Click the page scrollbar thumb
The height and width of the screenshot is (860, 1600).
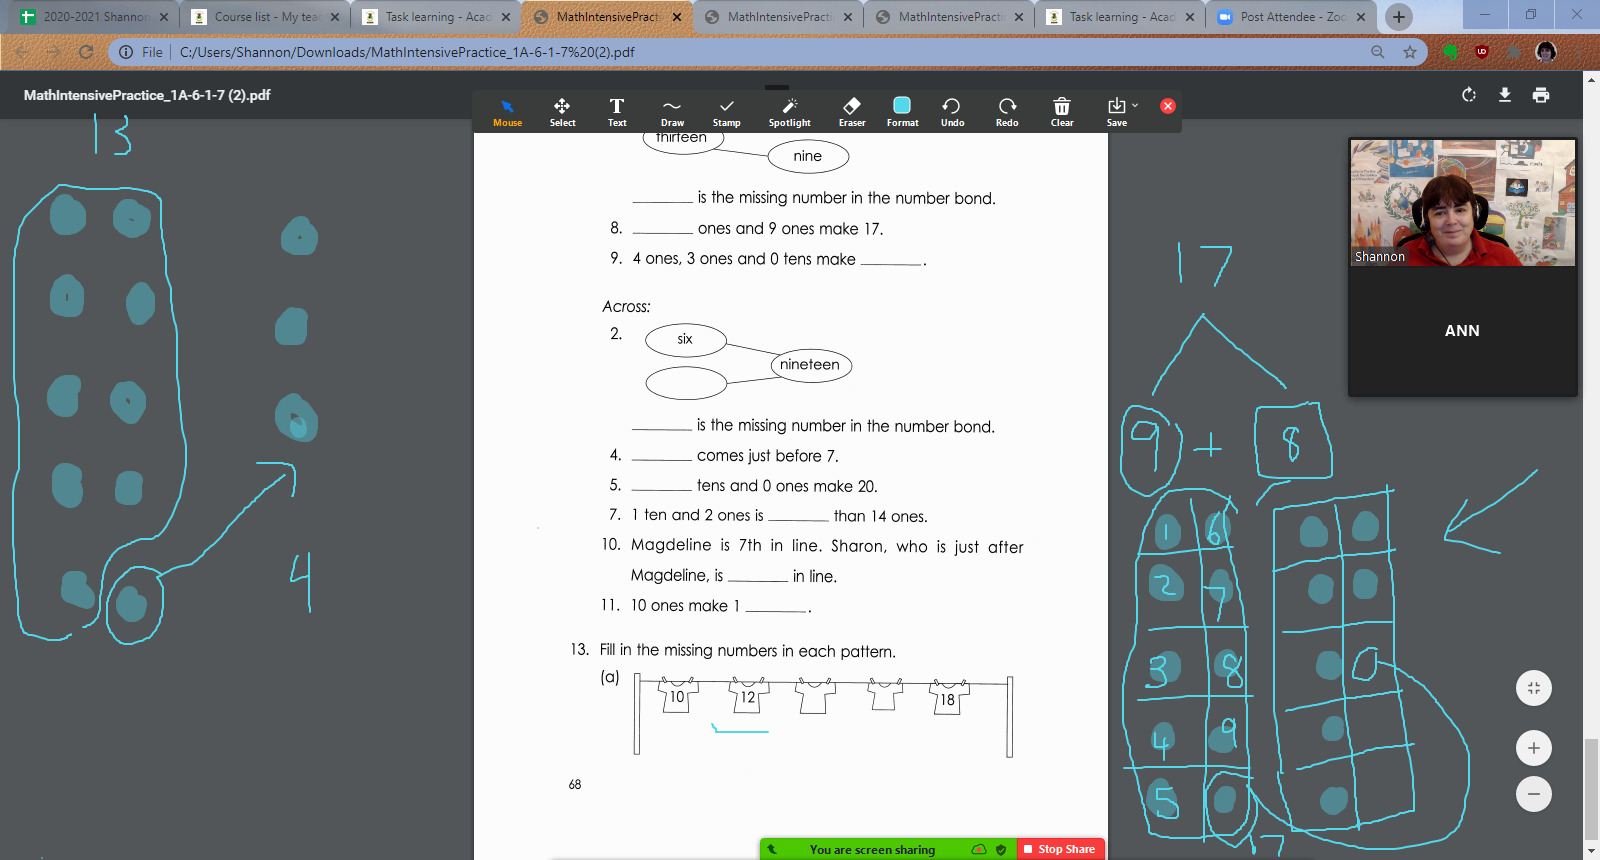pyautogui.click(x=1591, y=790)
